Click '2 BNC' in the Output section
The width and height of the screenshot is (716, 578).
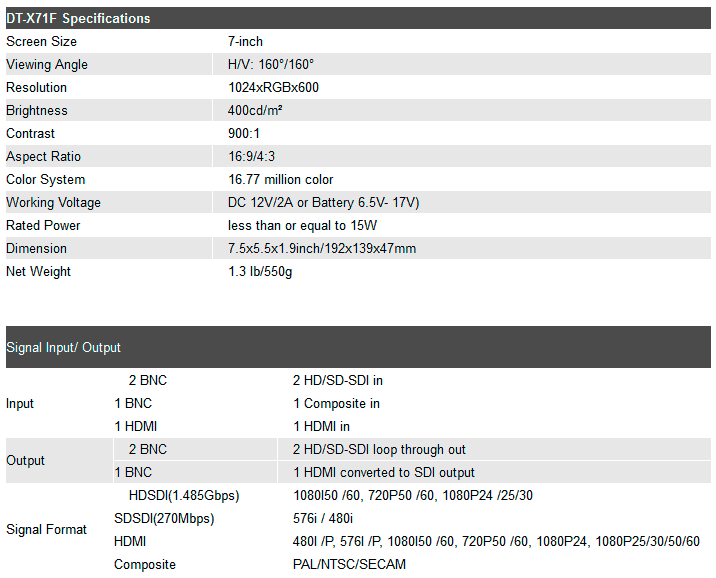pyautogui.click(x=148, y=450)
